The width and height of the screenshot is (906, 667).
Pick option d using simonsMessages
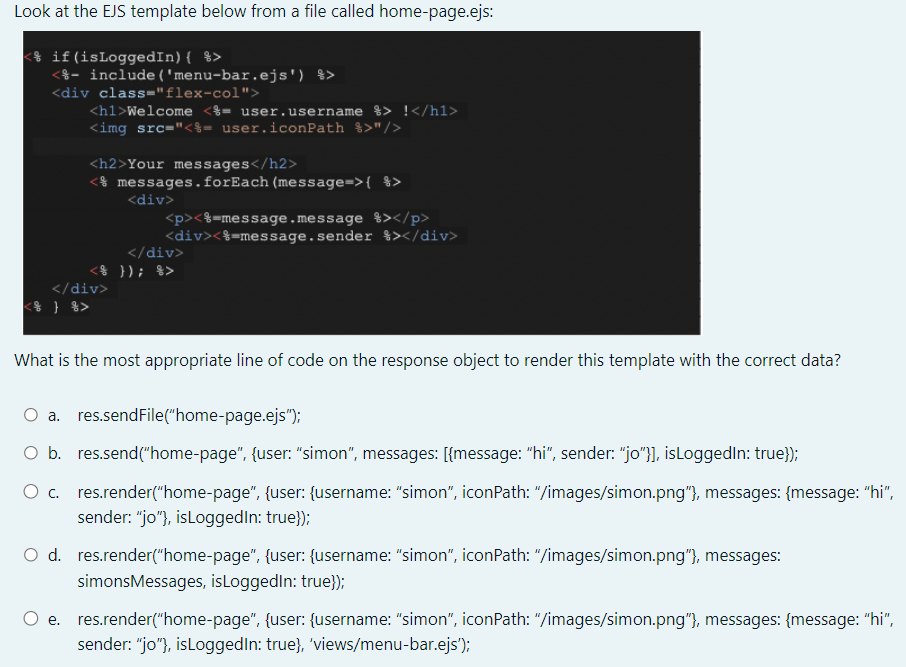click(31, 555)
